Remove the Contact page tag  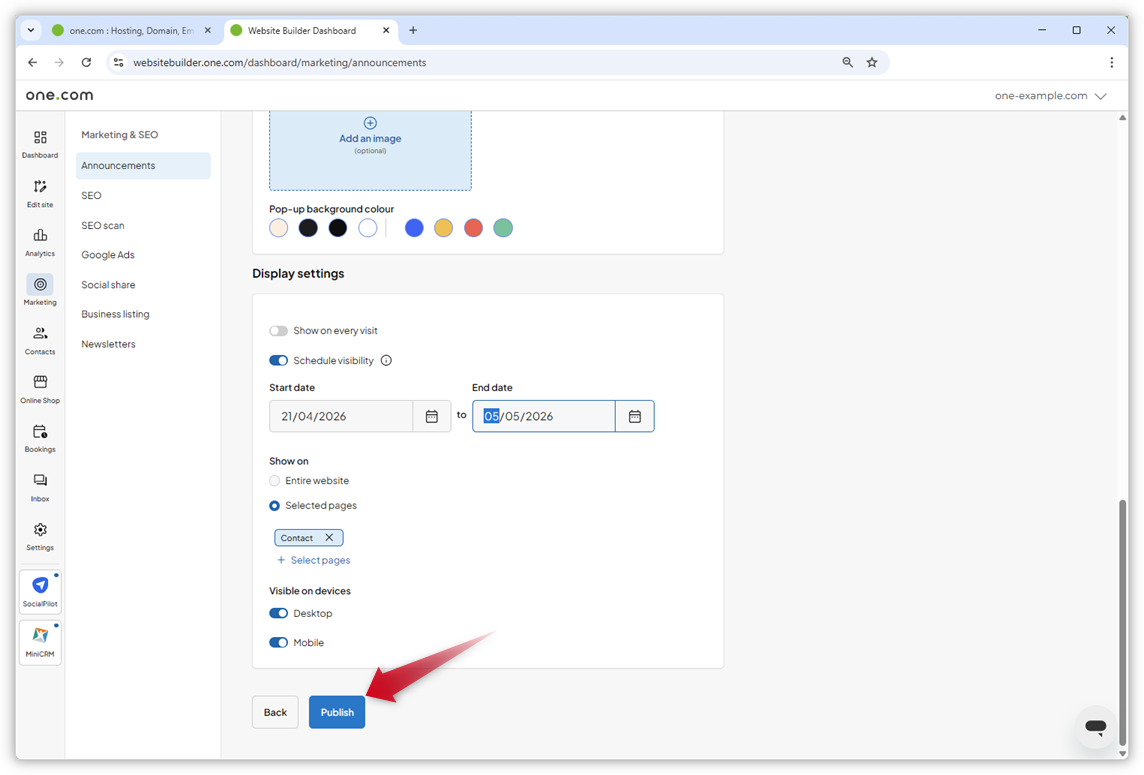331,537
